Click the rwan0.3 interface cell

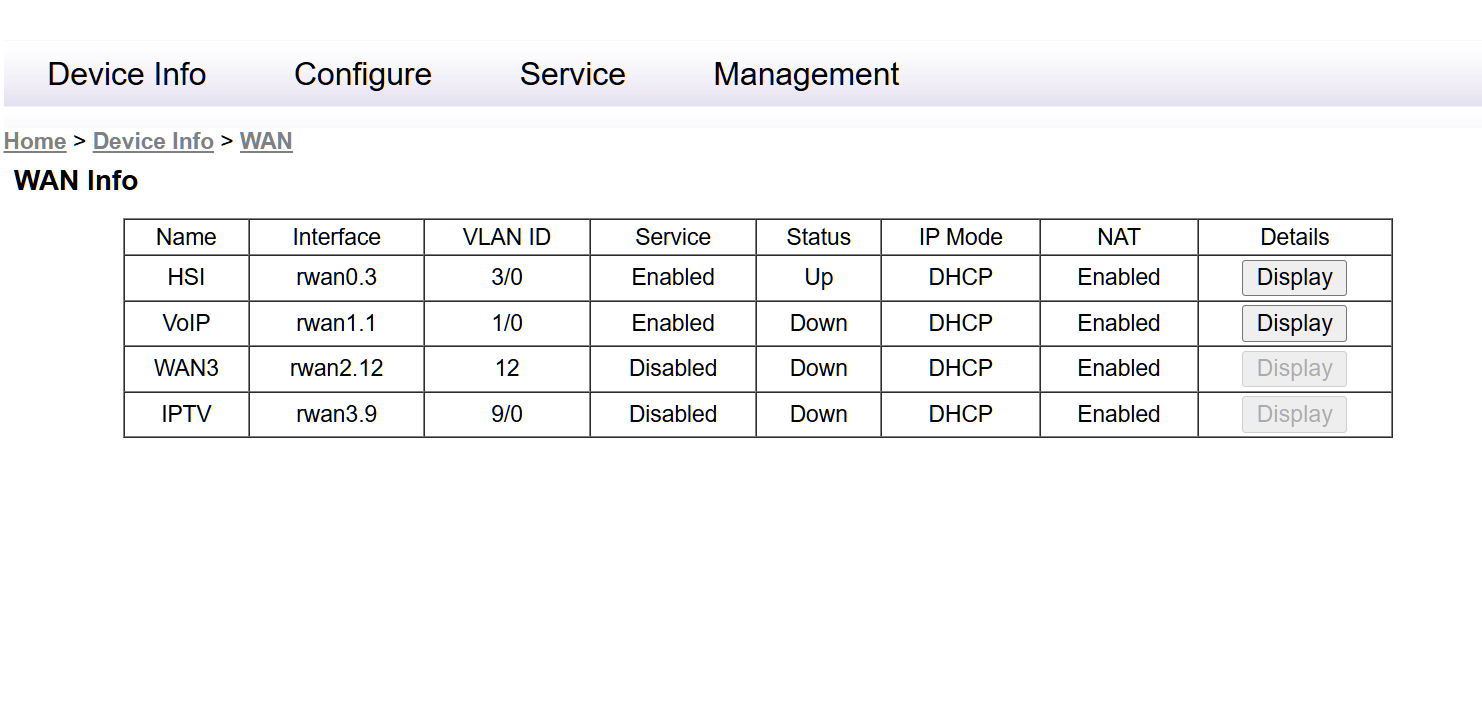coord(336,277)
